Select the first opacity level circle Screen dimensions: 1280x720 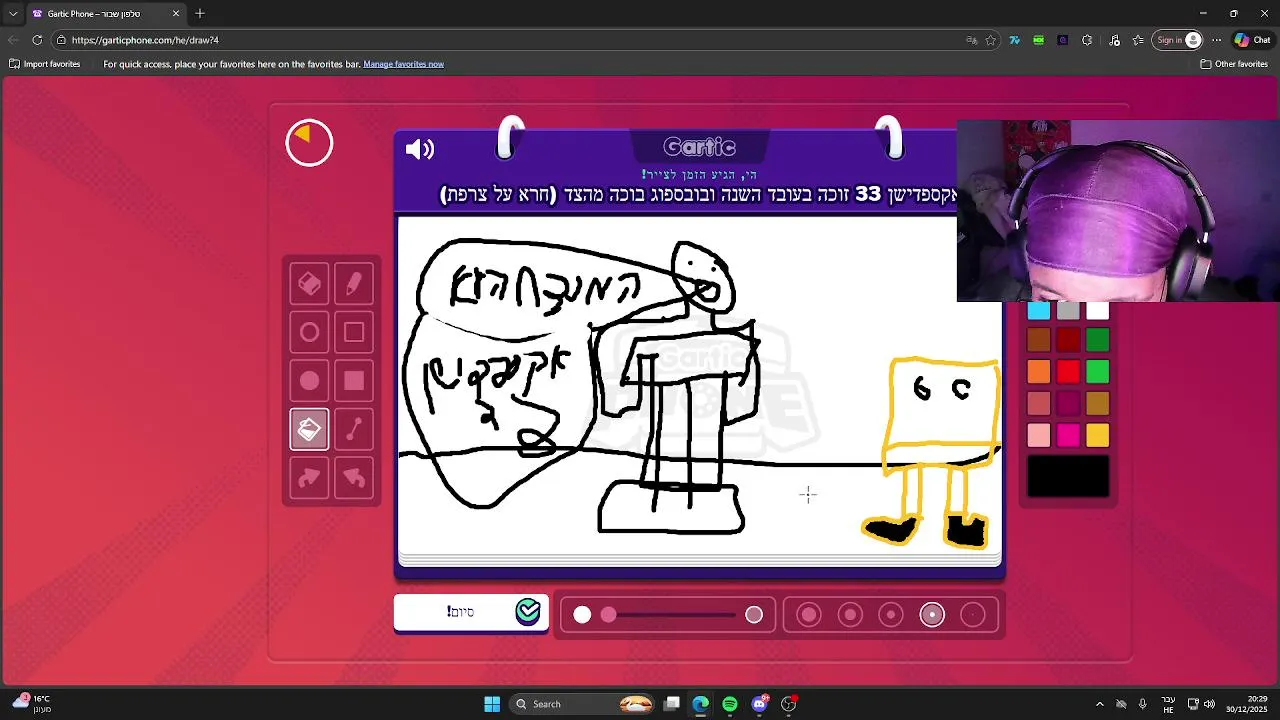point(809,615)
